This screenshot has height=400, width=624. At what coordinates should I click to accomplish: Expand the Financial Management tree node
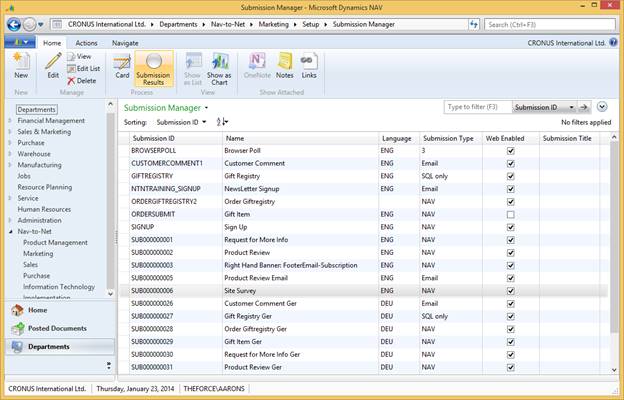(x=10, y=121)
